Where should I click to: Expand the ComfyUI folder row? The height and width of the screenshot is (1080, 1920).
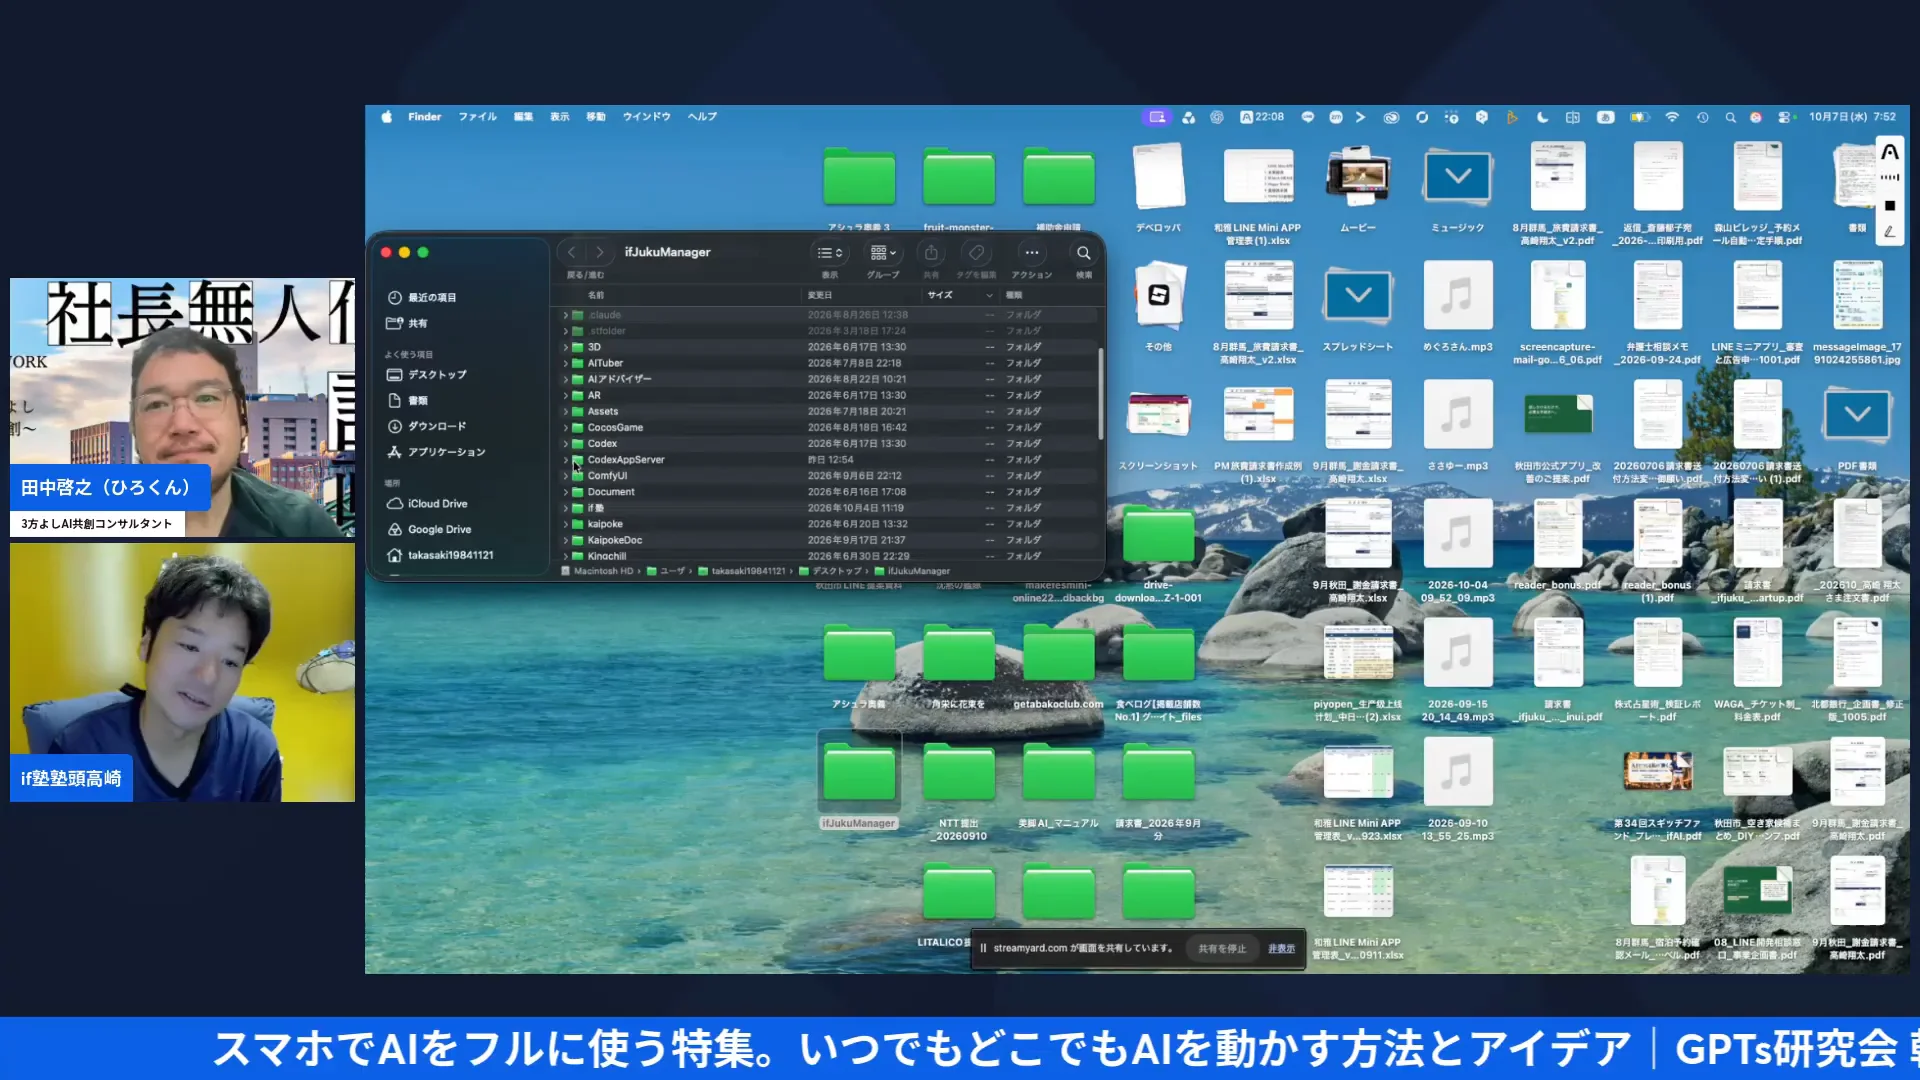pos(565,475)
